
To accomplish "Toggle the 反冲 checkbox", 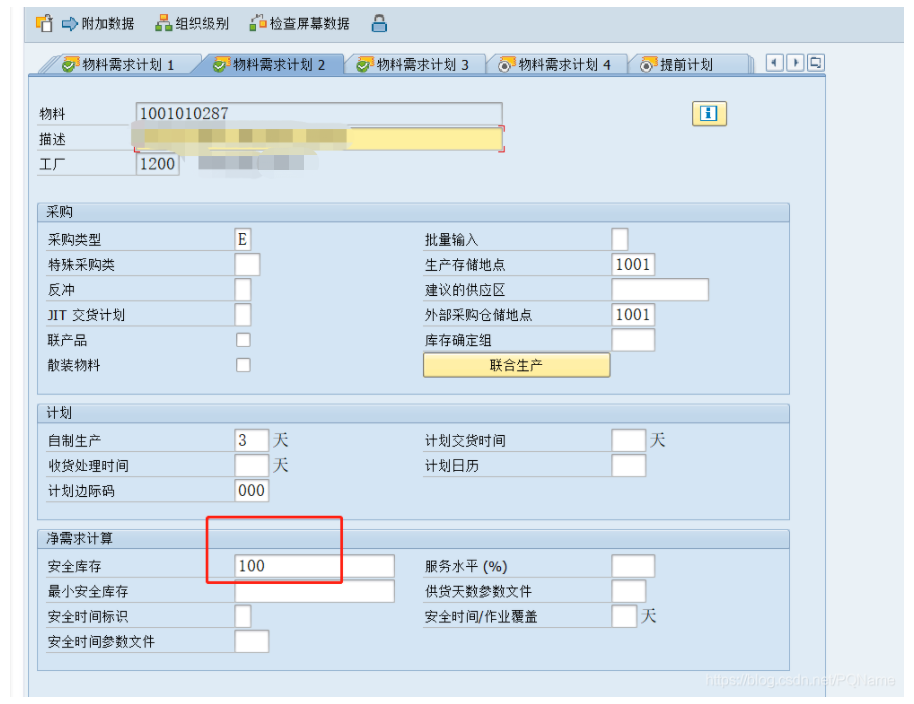I will coord(243,289).
